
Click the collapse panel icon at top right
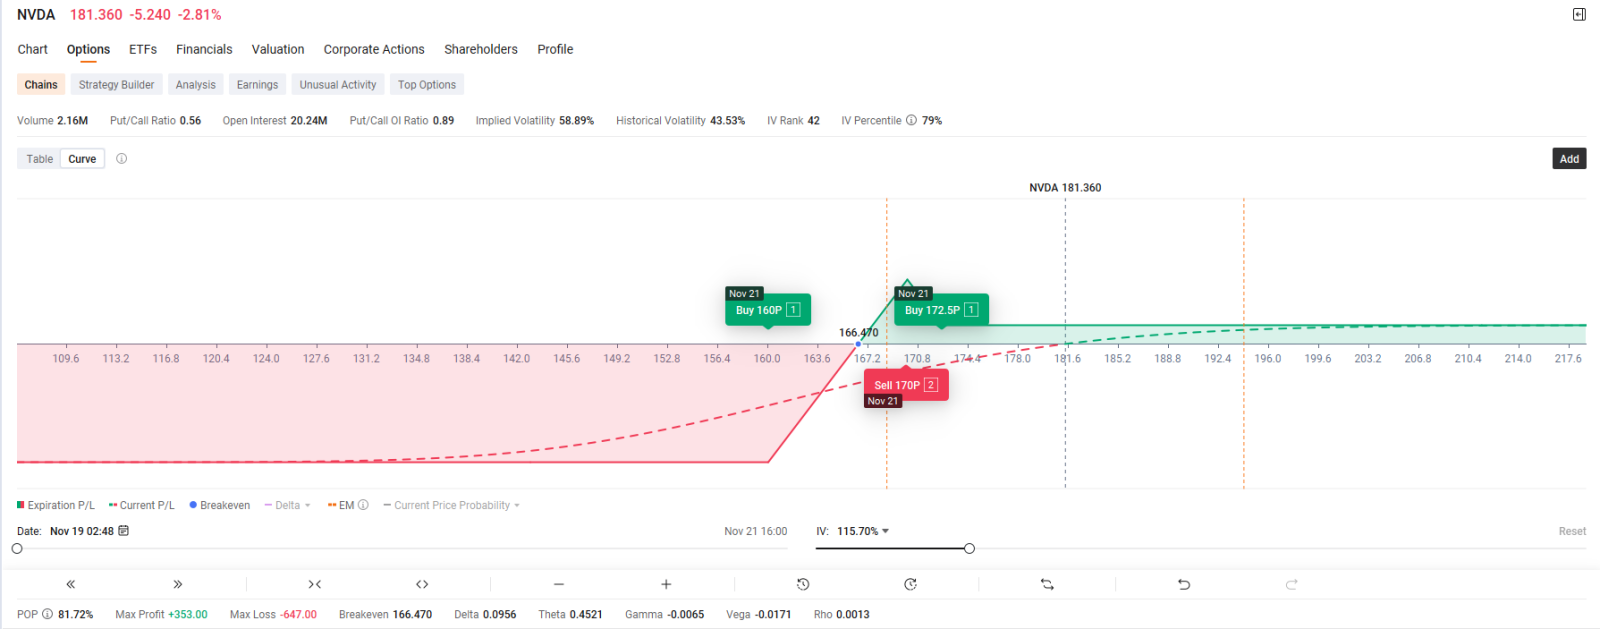[x=1579, y=14]
